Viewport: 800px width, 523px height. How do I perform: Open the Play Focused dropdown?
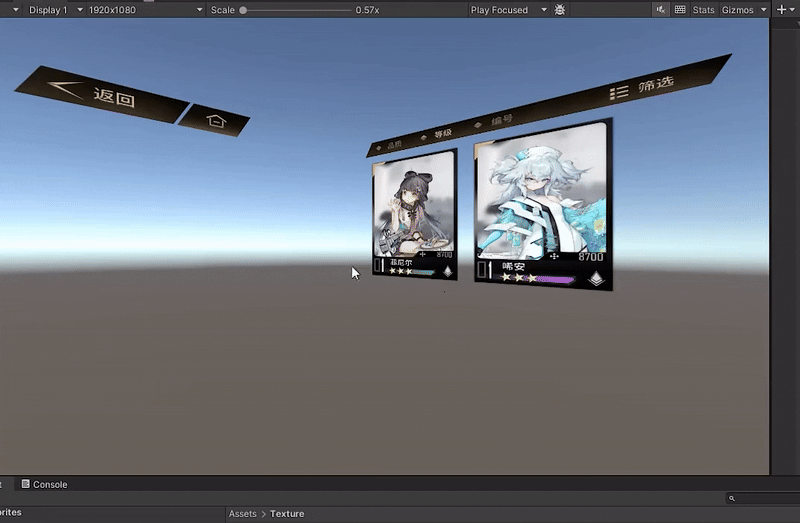508,10
